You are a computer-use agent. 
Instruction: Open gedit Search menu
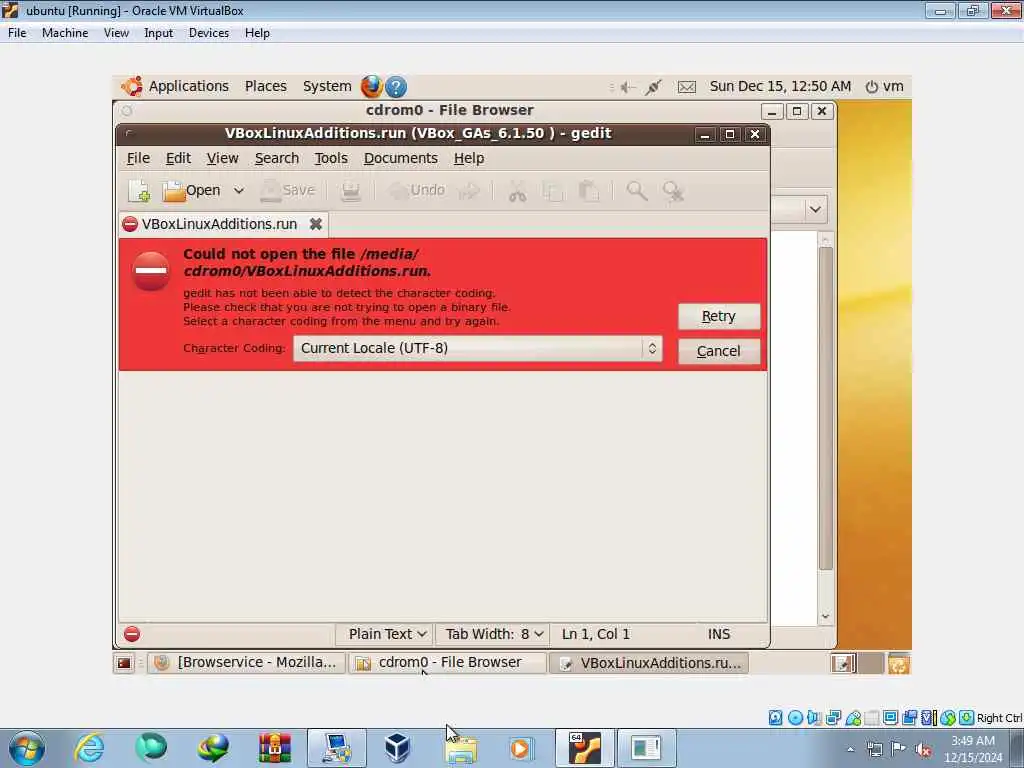tap(276, 158)
